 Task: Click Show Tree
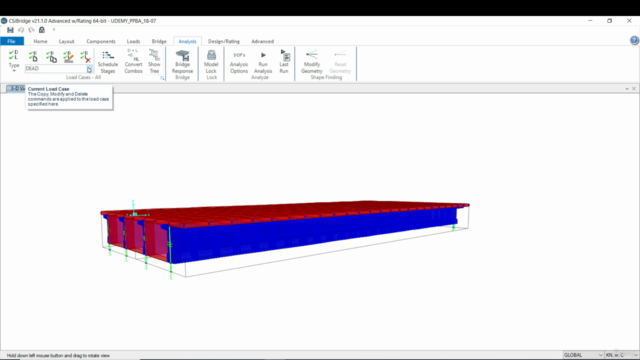pyautogui.click(x=154, y=62)
